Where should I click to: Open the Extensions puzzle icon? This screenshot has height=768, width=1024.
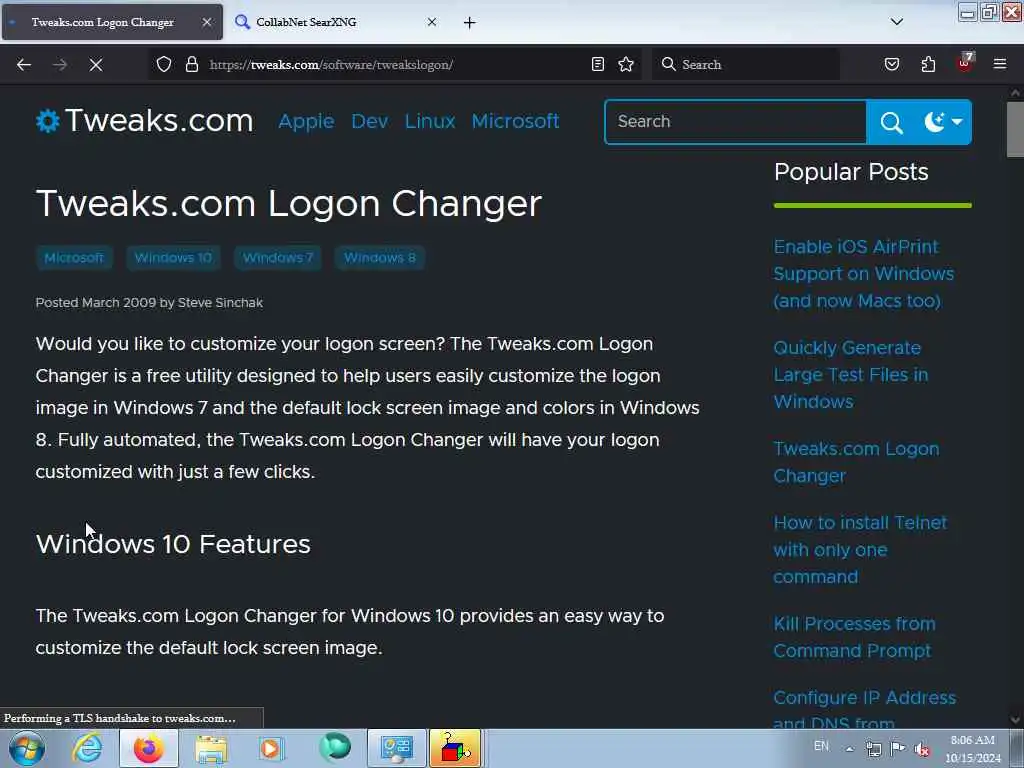928,64
